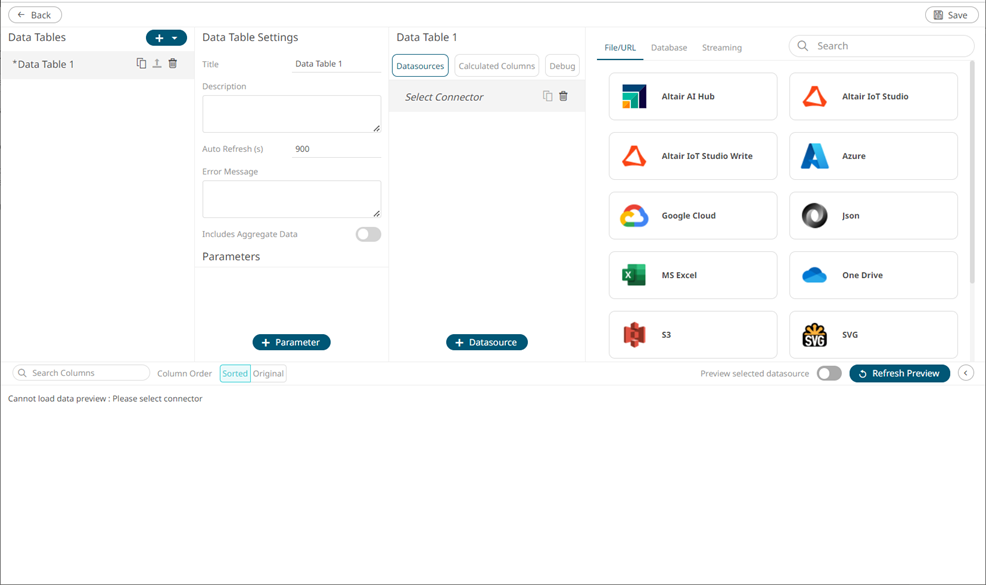
Task: Open the add data table dropdown arrow
Action: coord(175,38)
